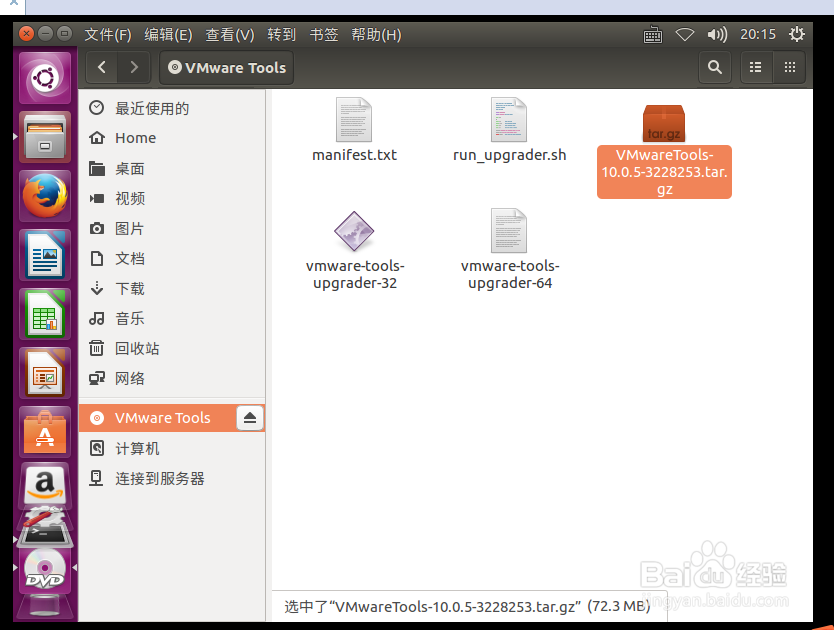Select the vmware-tools-upgrader-64 file

(510, 250)
